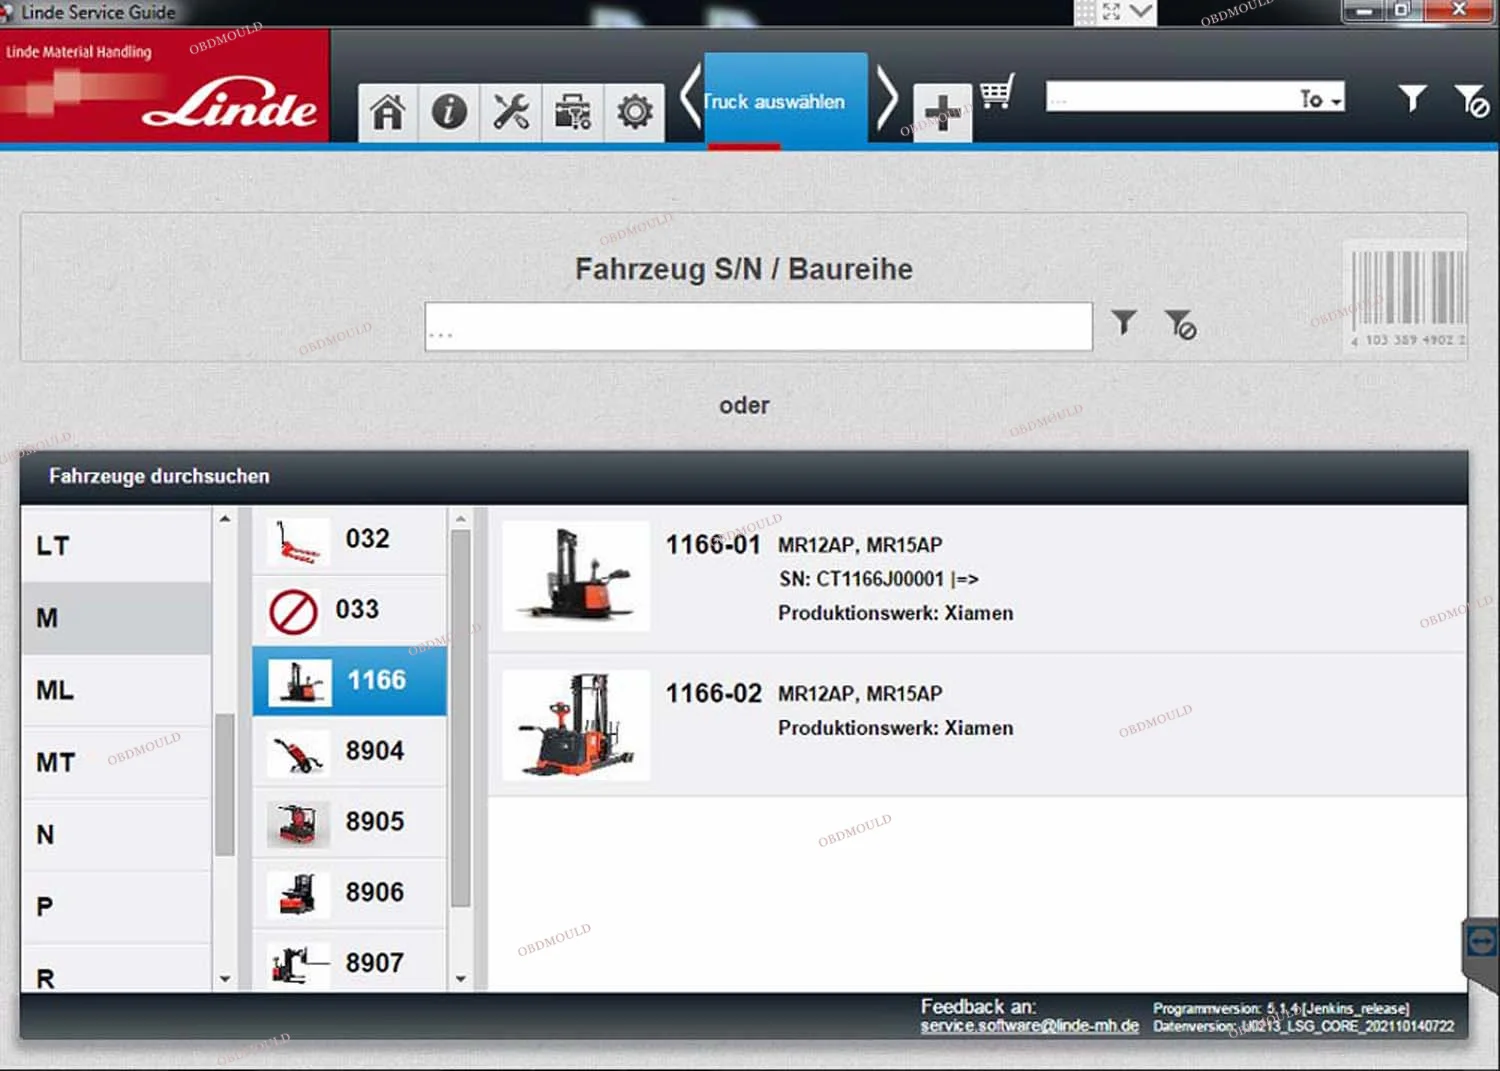Click the Fahrzeug S/N / Baureihe input field

coord(758,327)
